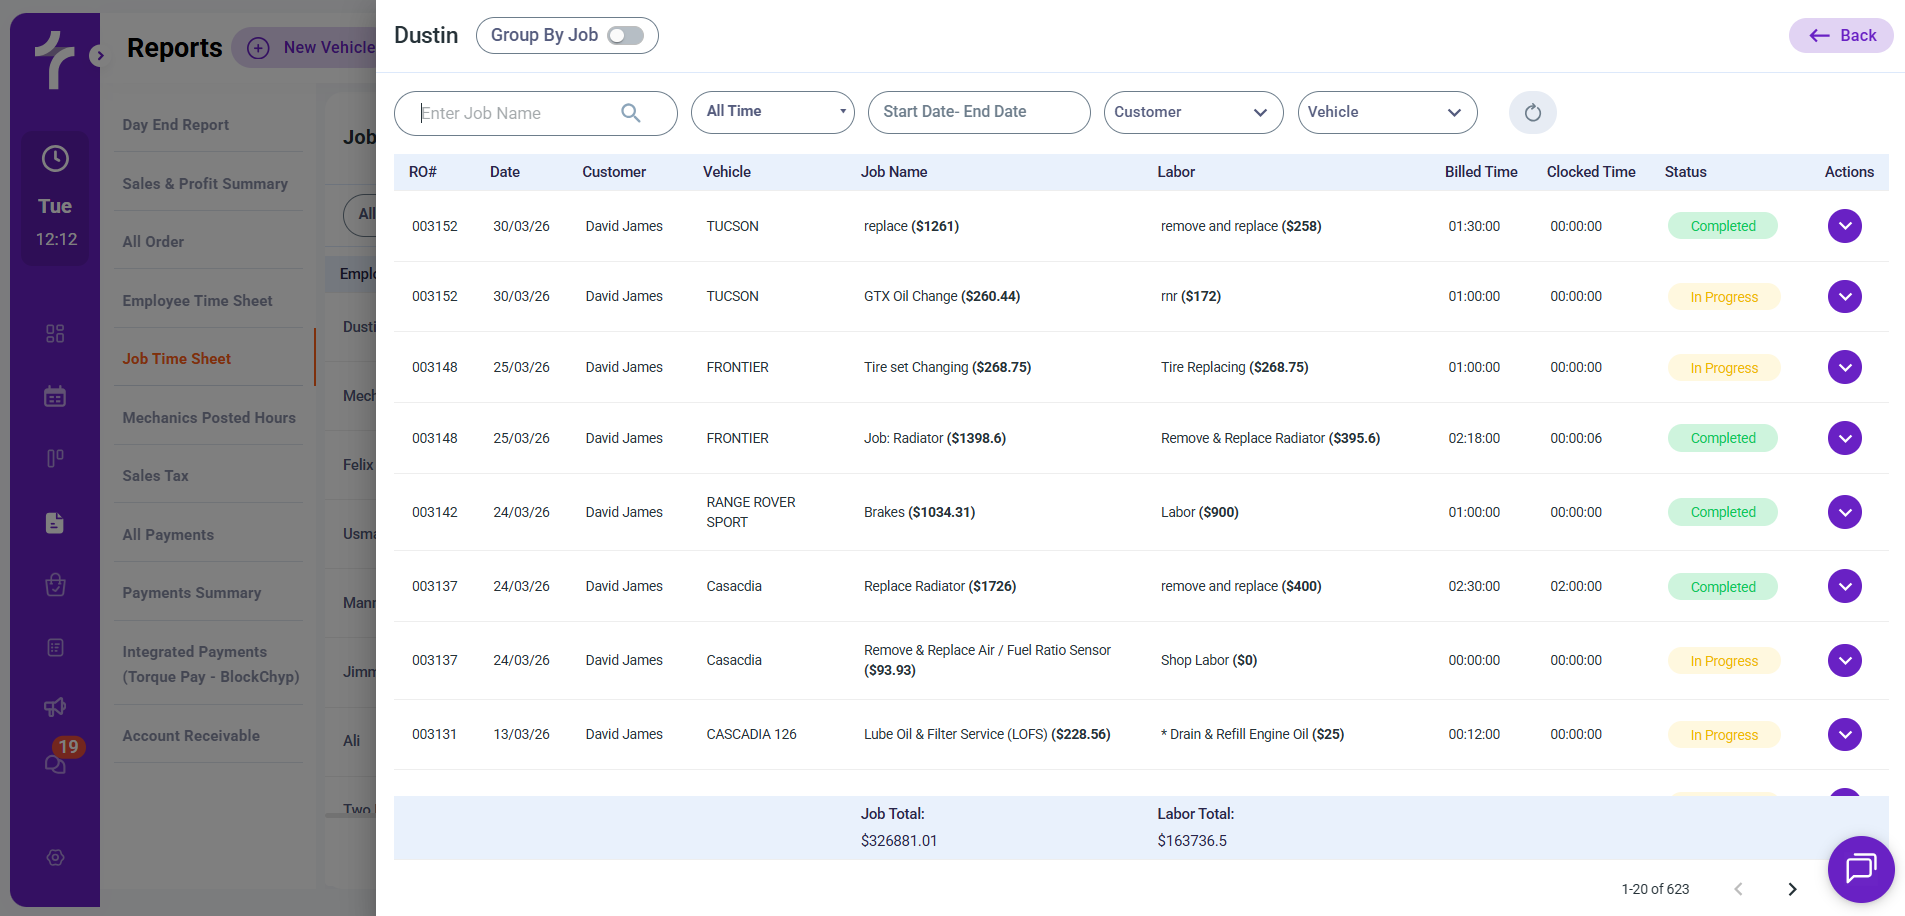Expand the Vehicle filter dropdown
The image size is (1905, 916).
1386,112
